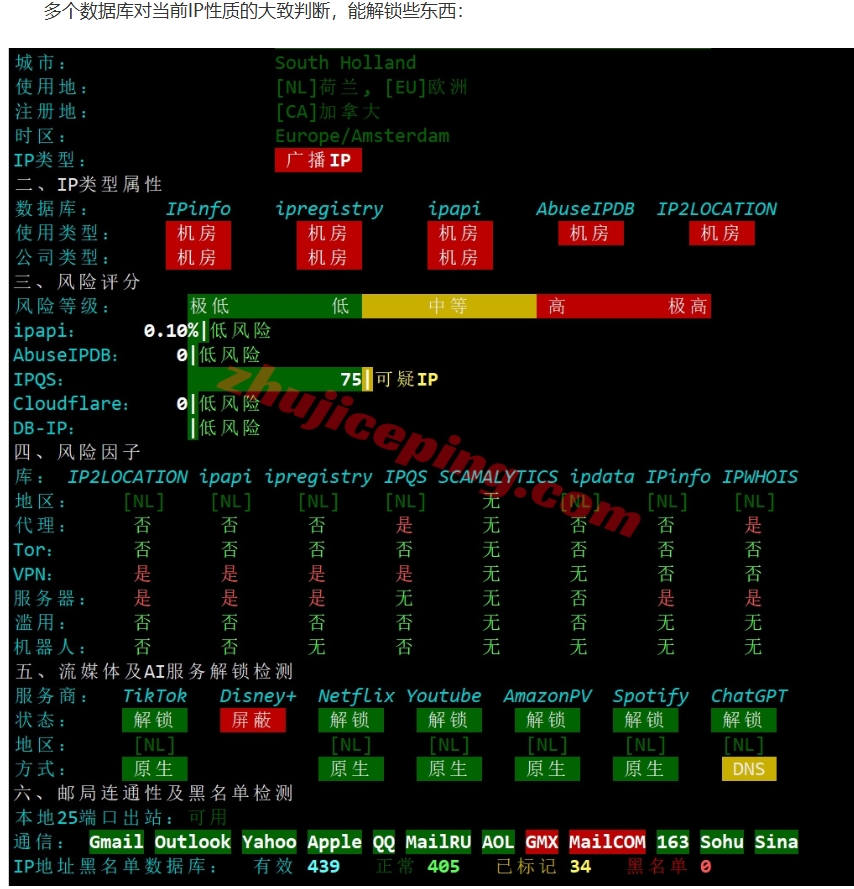Click the "Yahoo" mail badge
Screen dimensions: 854x889
click(x=269, y=843)
